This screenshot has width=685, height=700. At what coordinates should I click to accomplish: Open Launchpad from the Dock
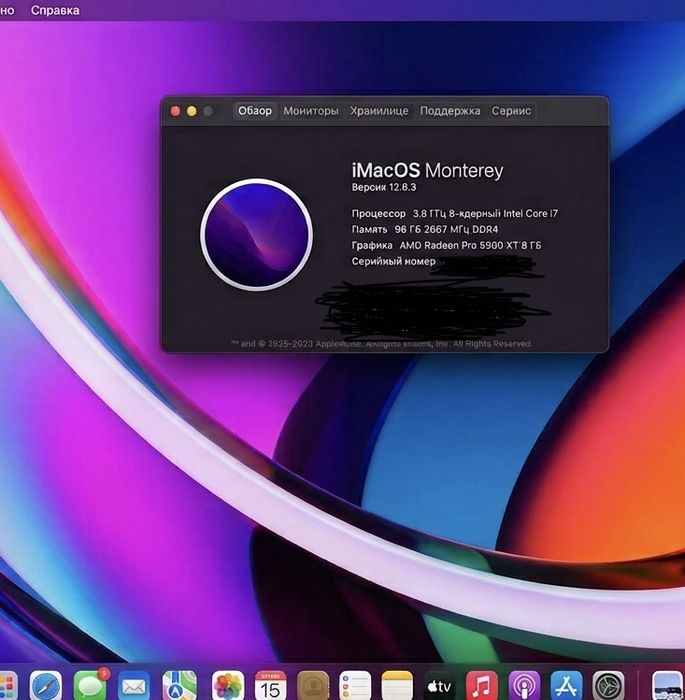coord(8,686)
